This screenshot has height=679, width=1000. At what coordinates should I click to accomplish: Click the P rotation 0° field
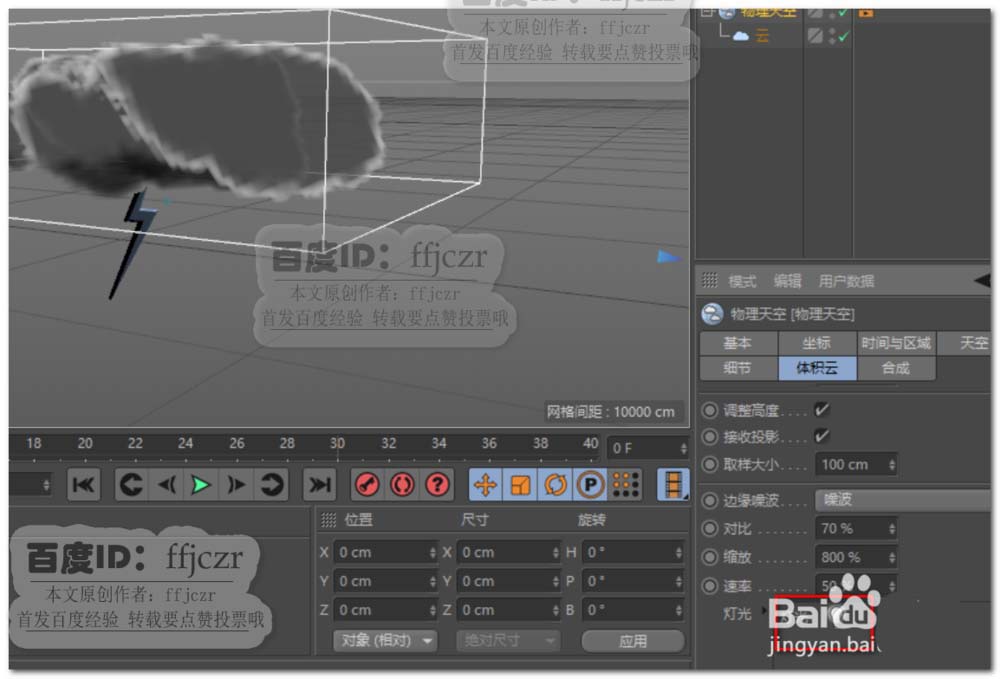click(x=633, y=581)
